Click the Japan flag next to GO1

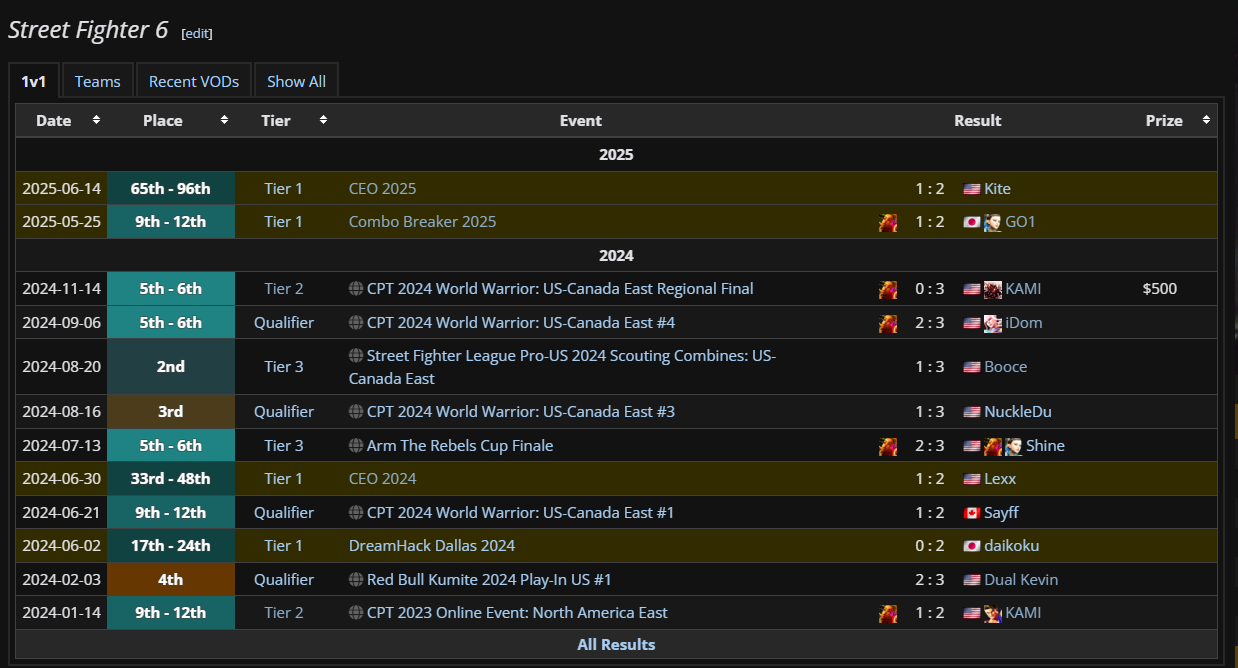pos(971,222)
